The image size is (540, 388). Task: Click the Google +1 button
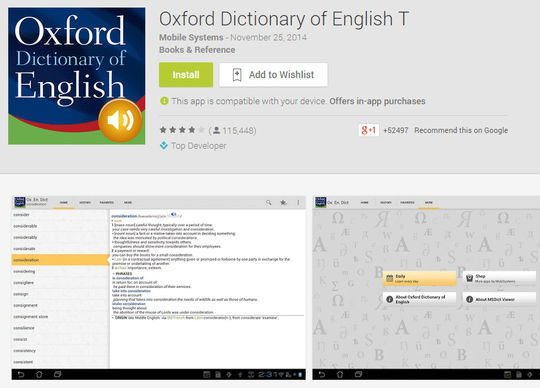pos(368,130)
